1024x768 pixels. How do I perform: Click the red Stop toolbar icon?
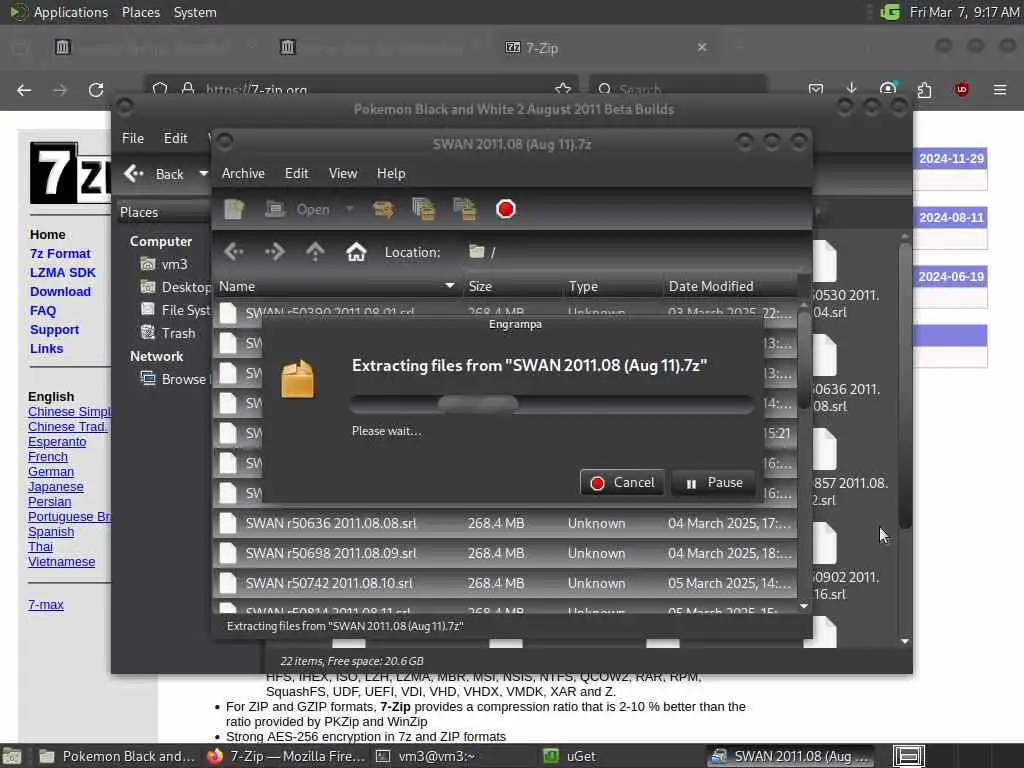point(505,209)
